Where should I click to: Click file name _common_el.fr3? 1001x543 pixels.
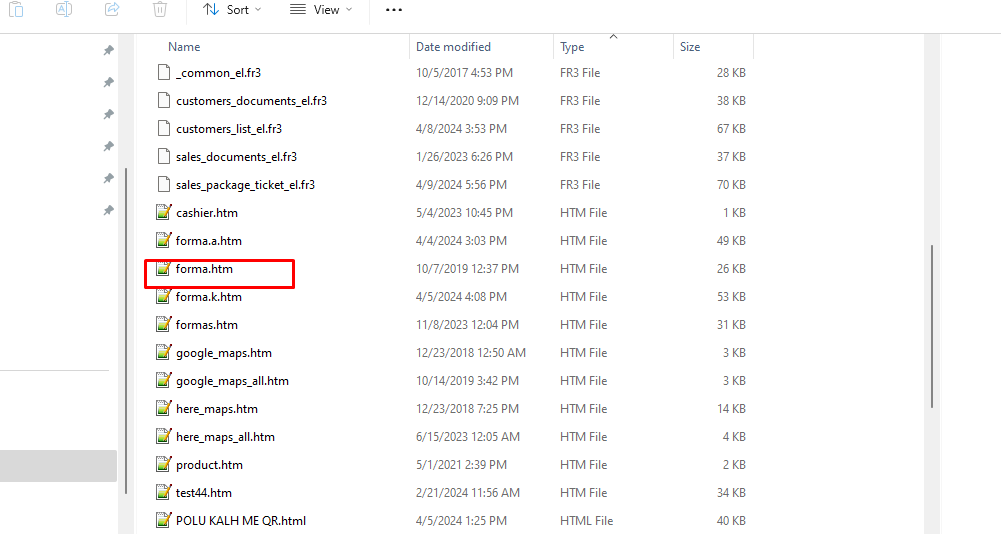click(x=218, y=73)
